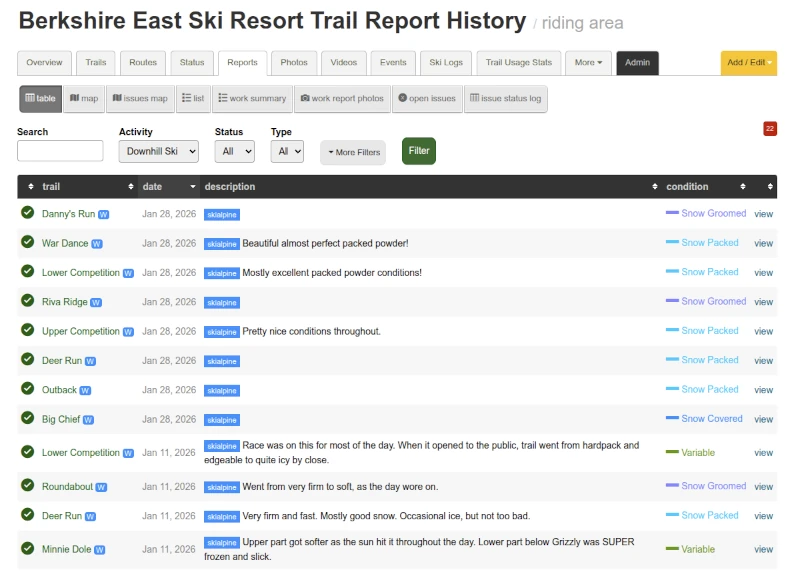Click the green check icon beside Danny's Run
The height and width of the screenshot is (574, 800).
pyautogui.click(x=28, y=213)
